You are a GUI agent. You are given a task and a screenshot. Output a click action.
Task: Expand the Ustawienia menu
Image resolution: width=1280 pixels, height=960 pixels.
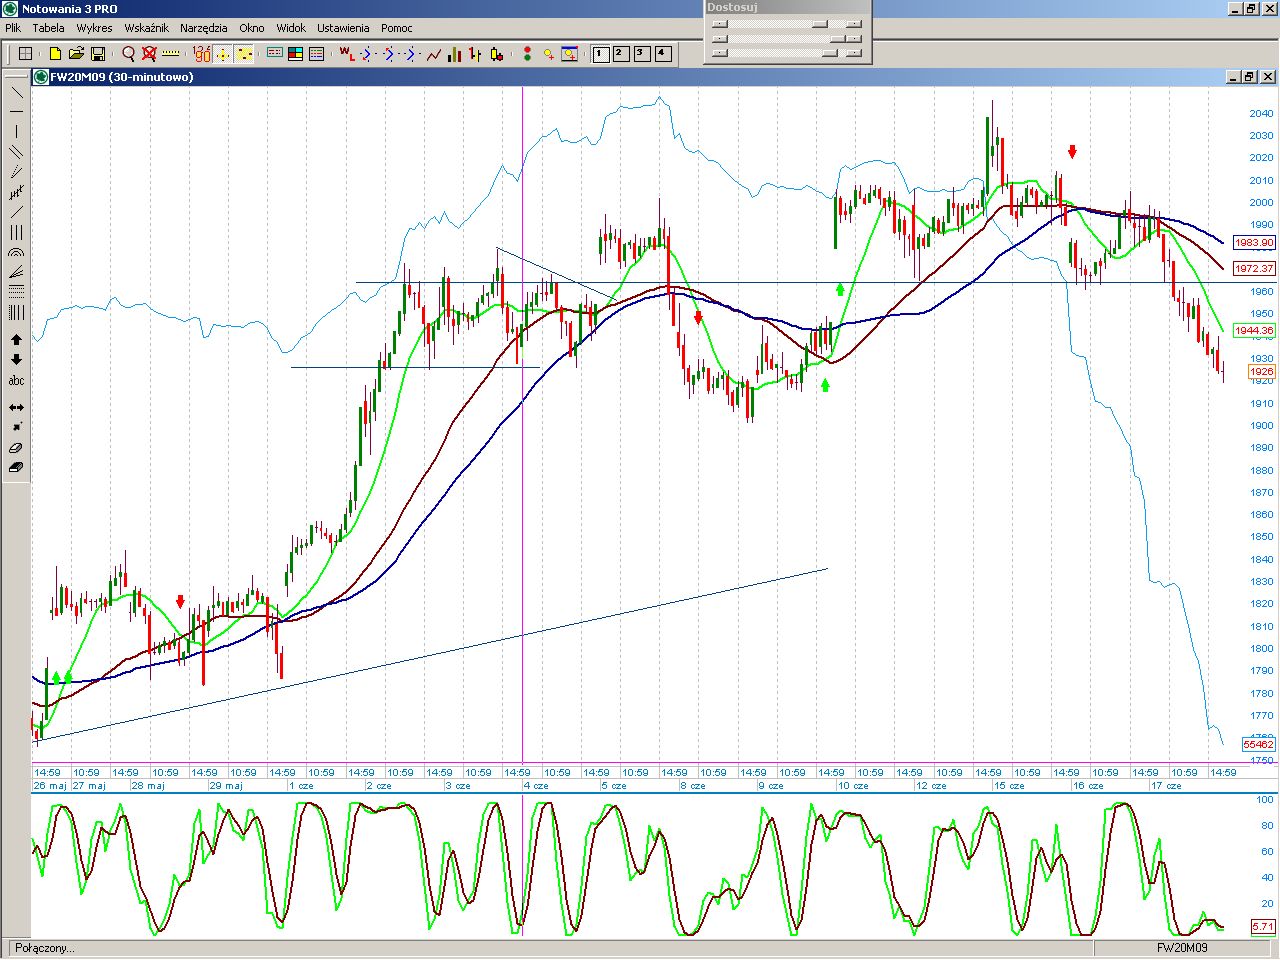(x=343, y=28)
